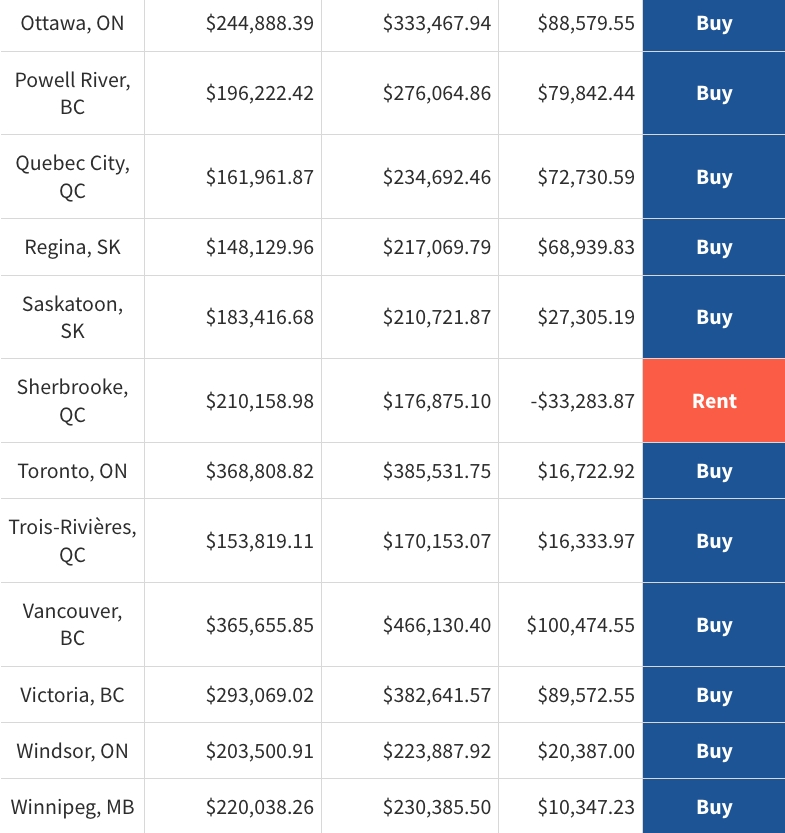Click the $333,467.94 value in Ottawa row
Screen dimensions: 785x833
[437, 23]
